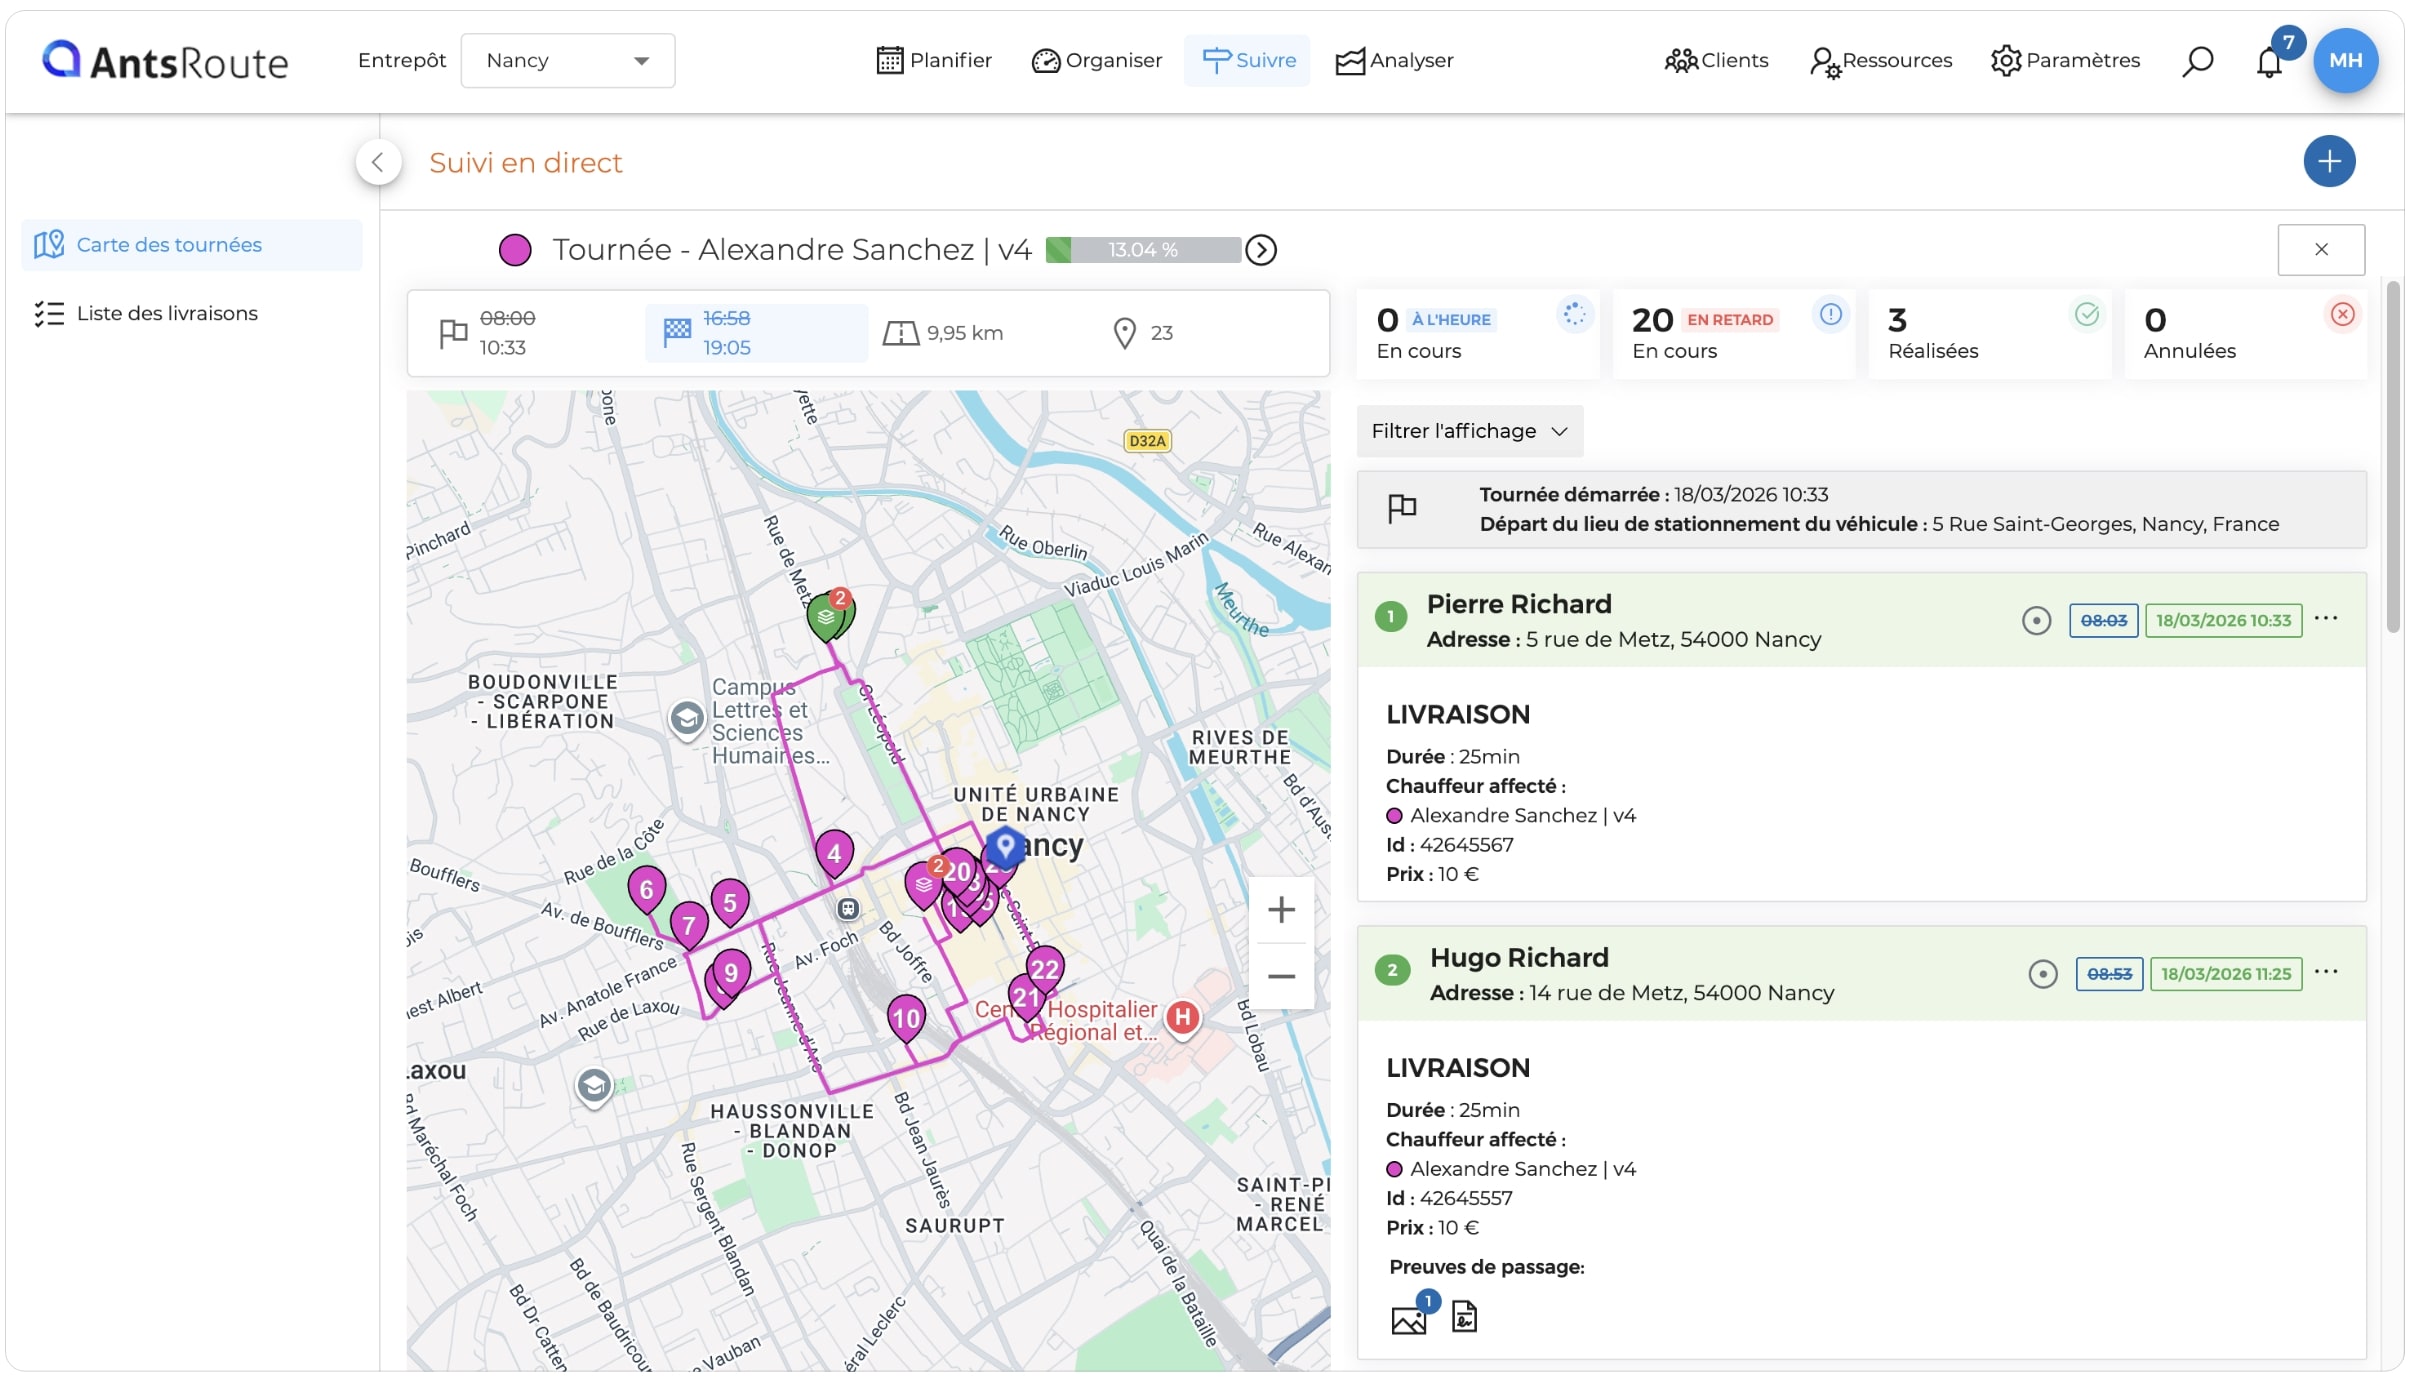Viewport: 2410px width, 1379px height.
Task: Open photo proof icon for Hugo Richard
Action: (x=1410, y=1318)
